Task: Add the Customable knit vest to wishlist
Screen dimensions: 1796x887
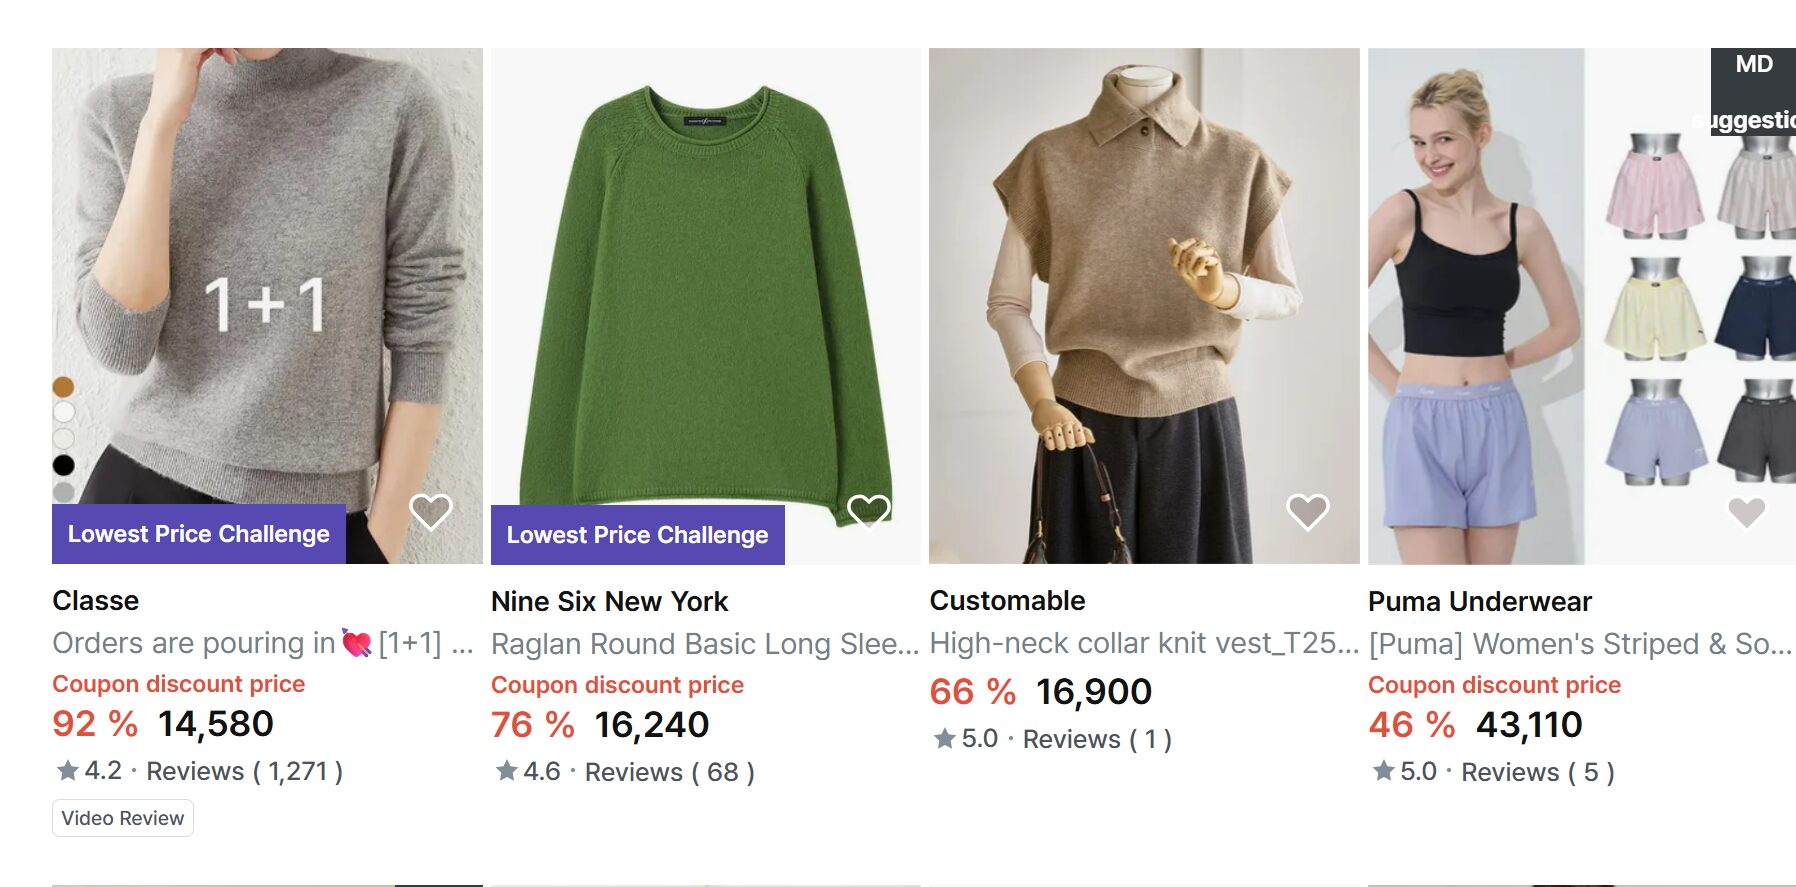Action: [x=1307, y=512]
